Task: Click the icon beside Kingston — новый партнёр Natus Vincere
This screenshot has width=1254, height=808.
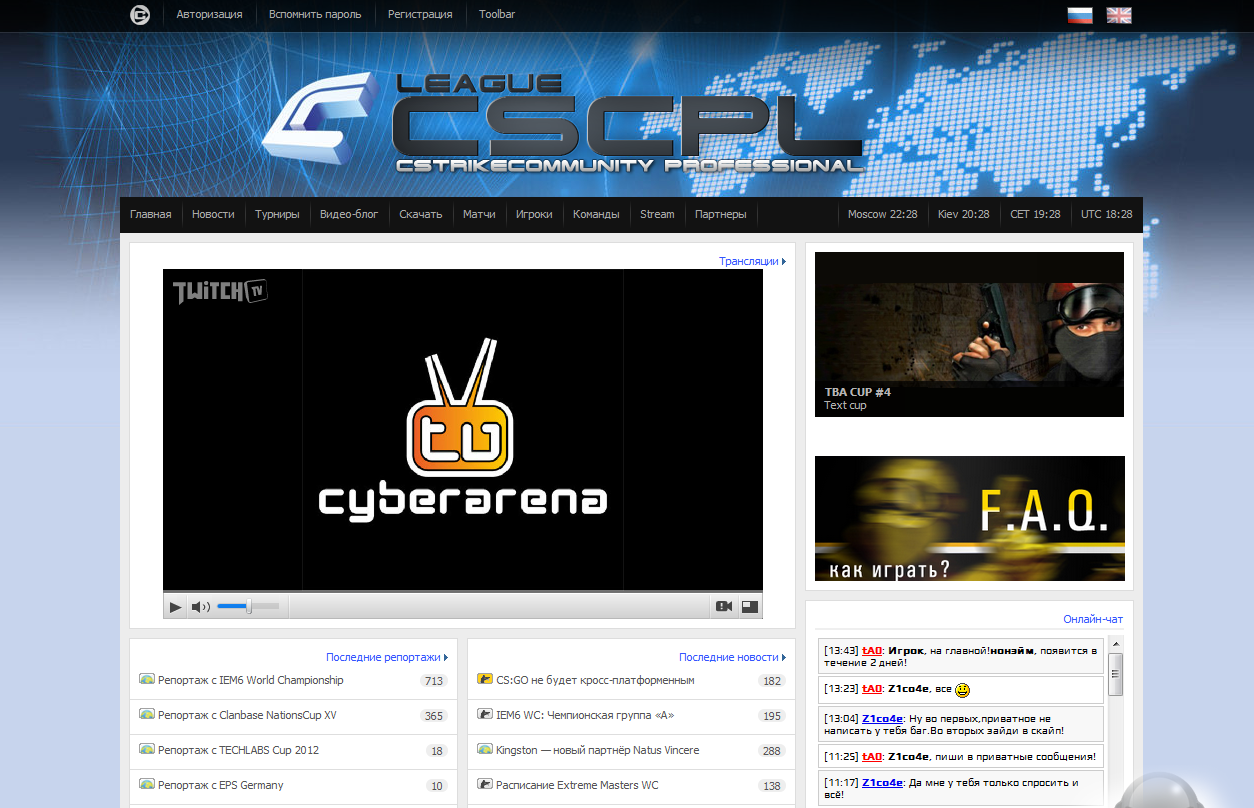Action: tap(485, 750)
